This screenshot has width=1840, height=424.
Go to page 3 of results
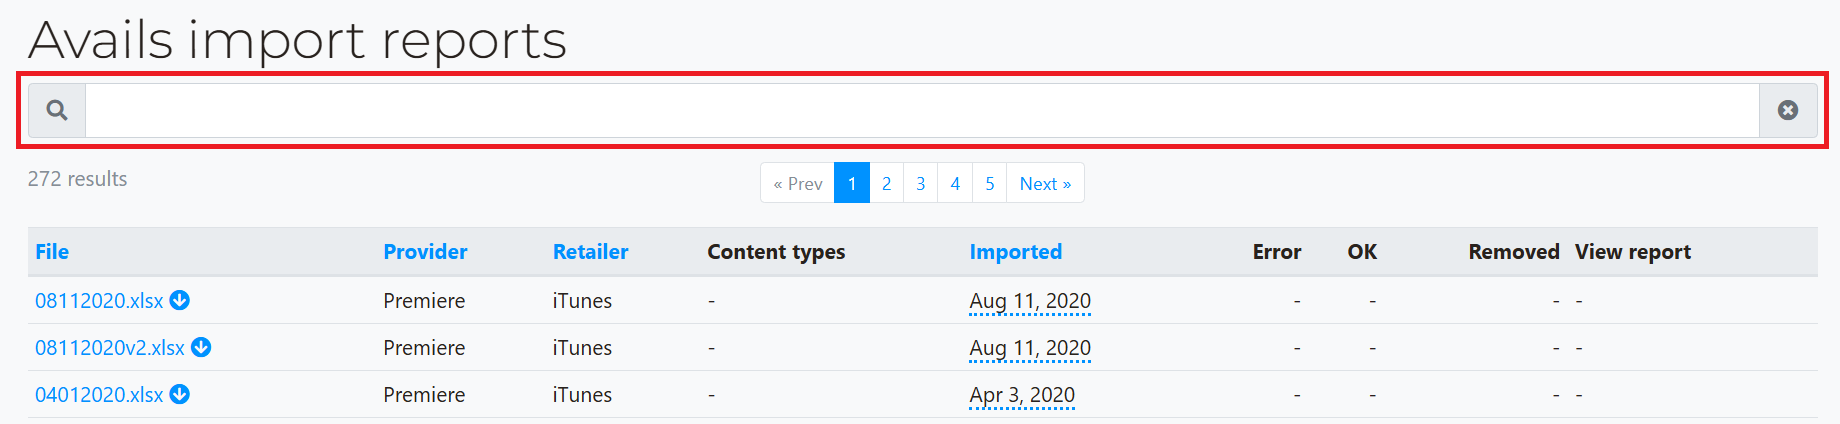point(921,183)
